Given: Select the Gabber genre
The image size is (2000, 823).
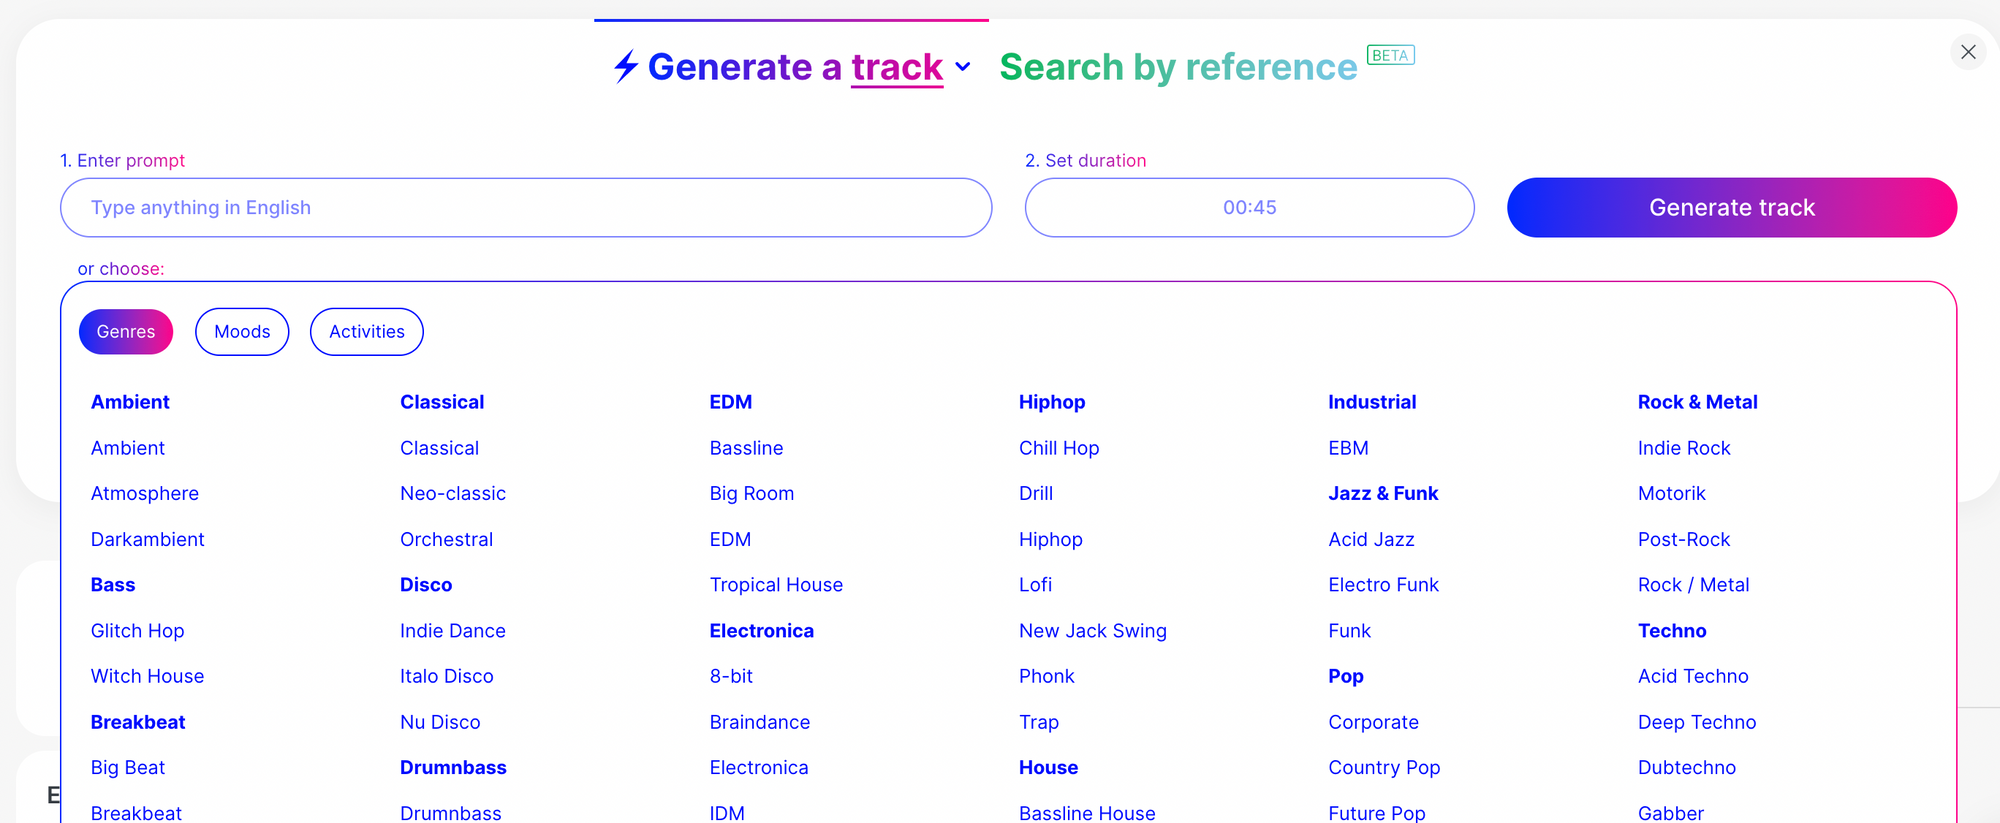Looking at the screenshot, I should coord(1671,813).
